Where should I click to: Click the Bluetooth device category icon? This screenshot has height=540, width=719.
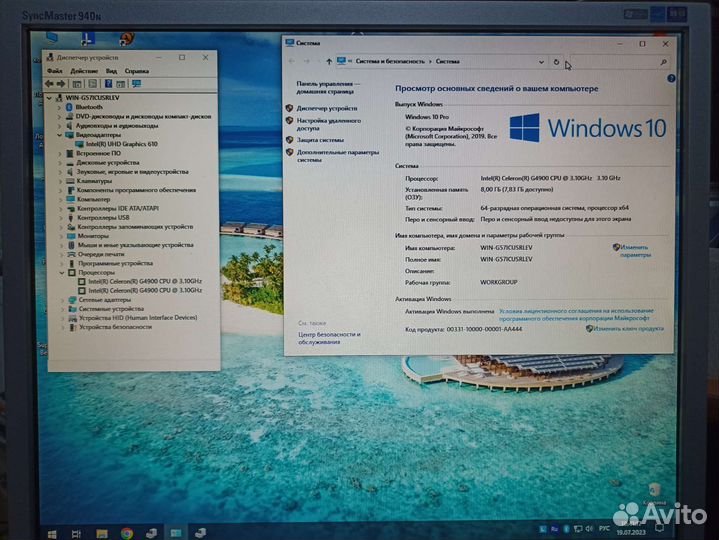click(x=69, y=107)
